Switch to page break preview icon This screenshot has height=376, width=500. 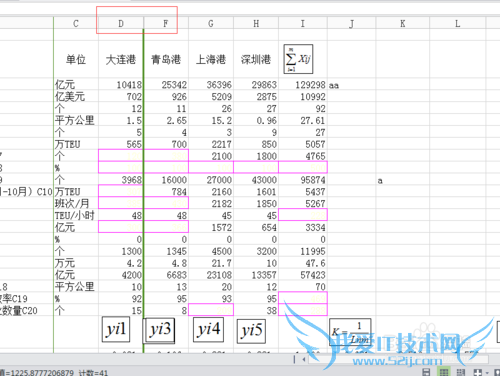pyautogui.click(x=461, y=372)
